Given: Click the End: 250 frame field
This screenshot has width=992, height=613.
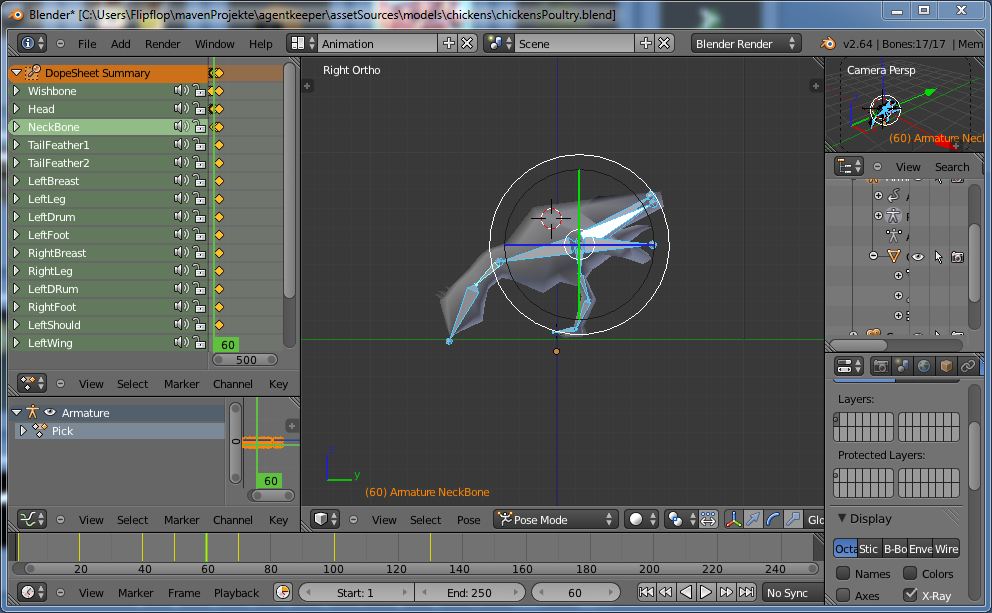Looking at the screenshot, I should tap(469, 593).
